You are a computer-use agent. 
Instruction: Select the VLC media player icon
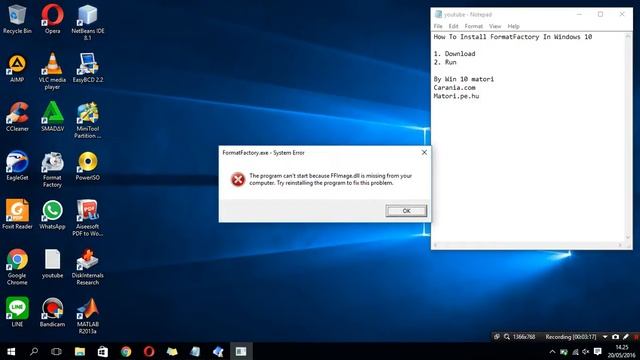pos(52,71)
